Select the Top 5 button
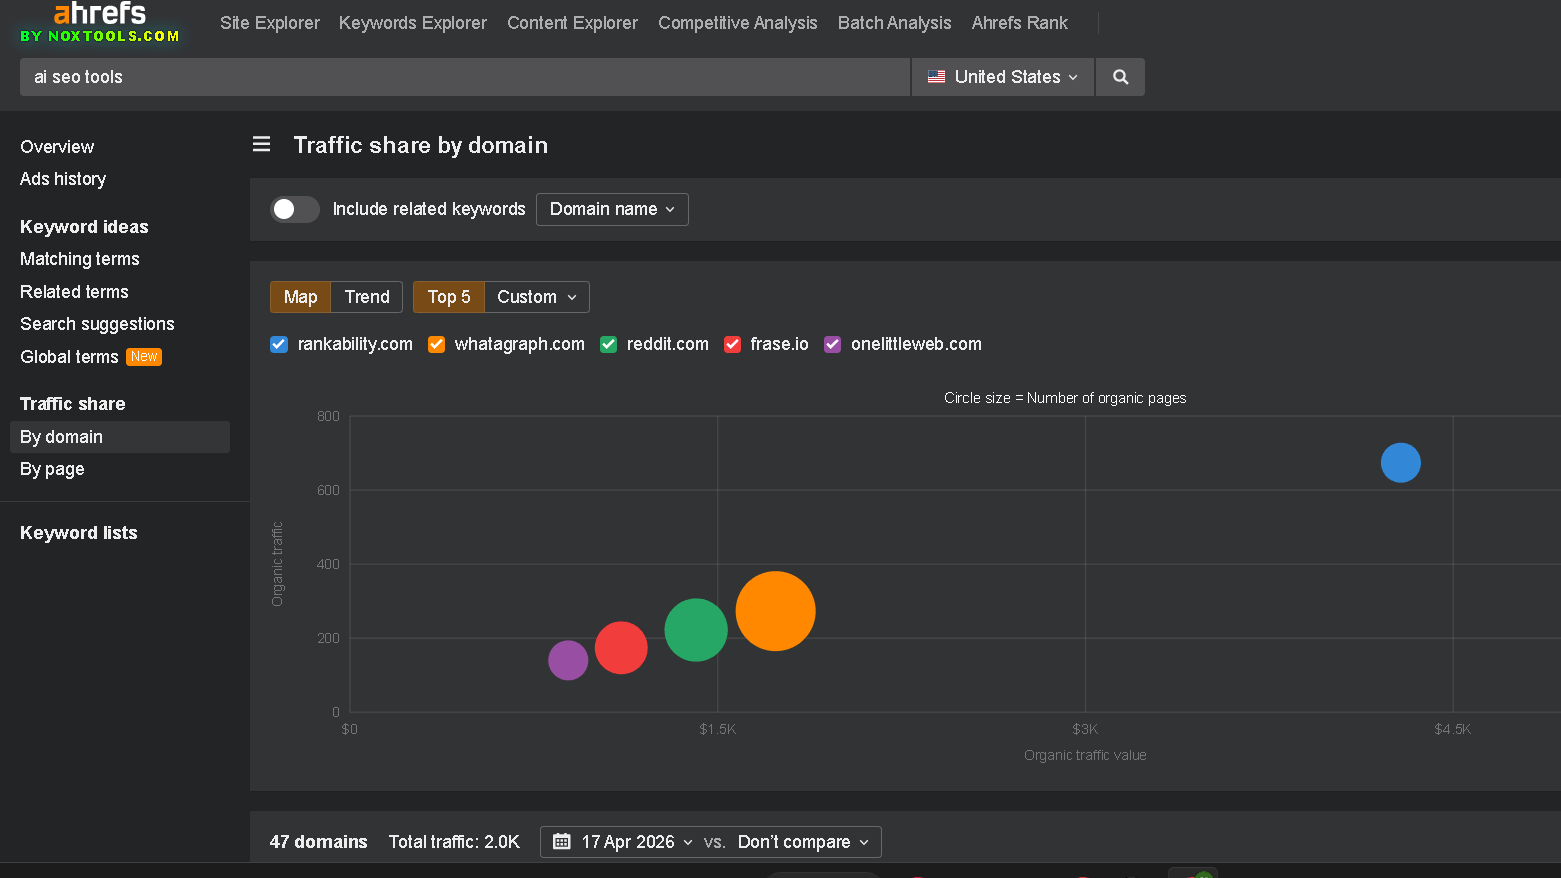 [449, 297]
